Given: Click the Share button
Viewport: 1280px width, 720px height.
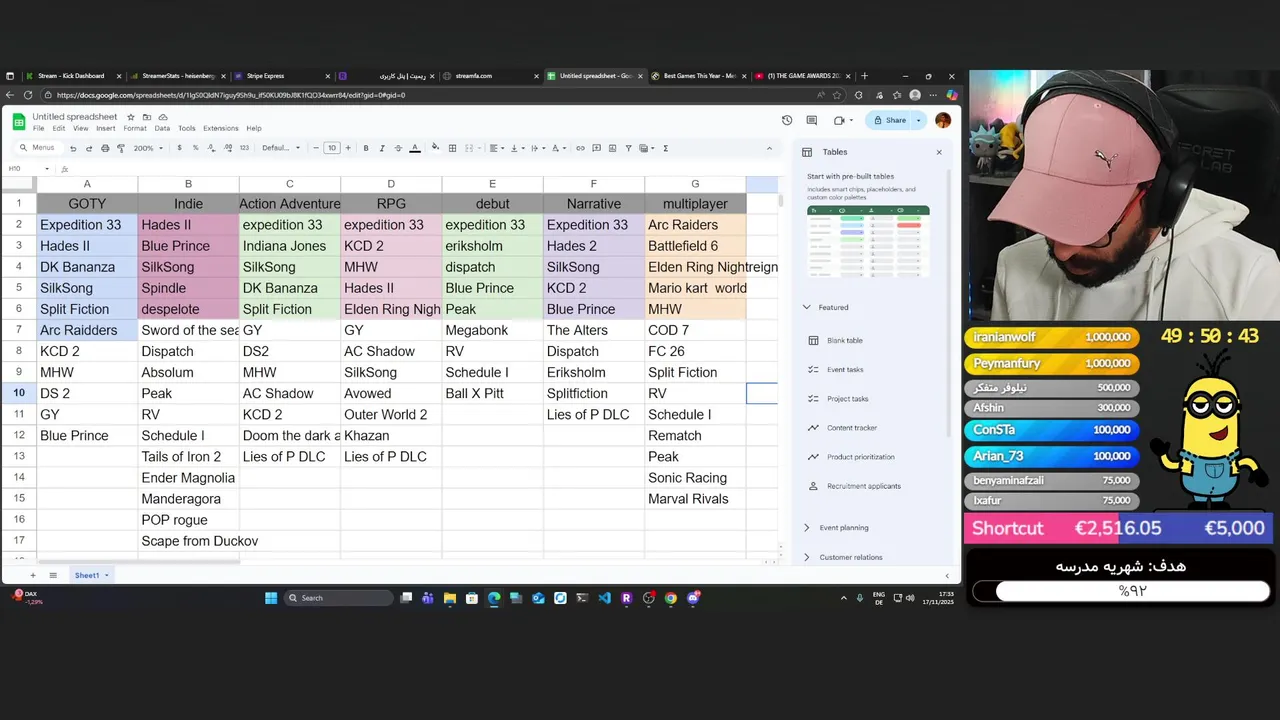Looking at the screenshot, I should pyautogui.click(x=890, y=120).
